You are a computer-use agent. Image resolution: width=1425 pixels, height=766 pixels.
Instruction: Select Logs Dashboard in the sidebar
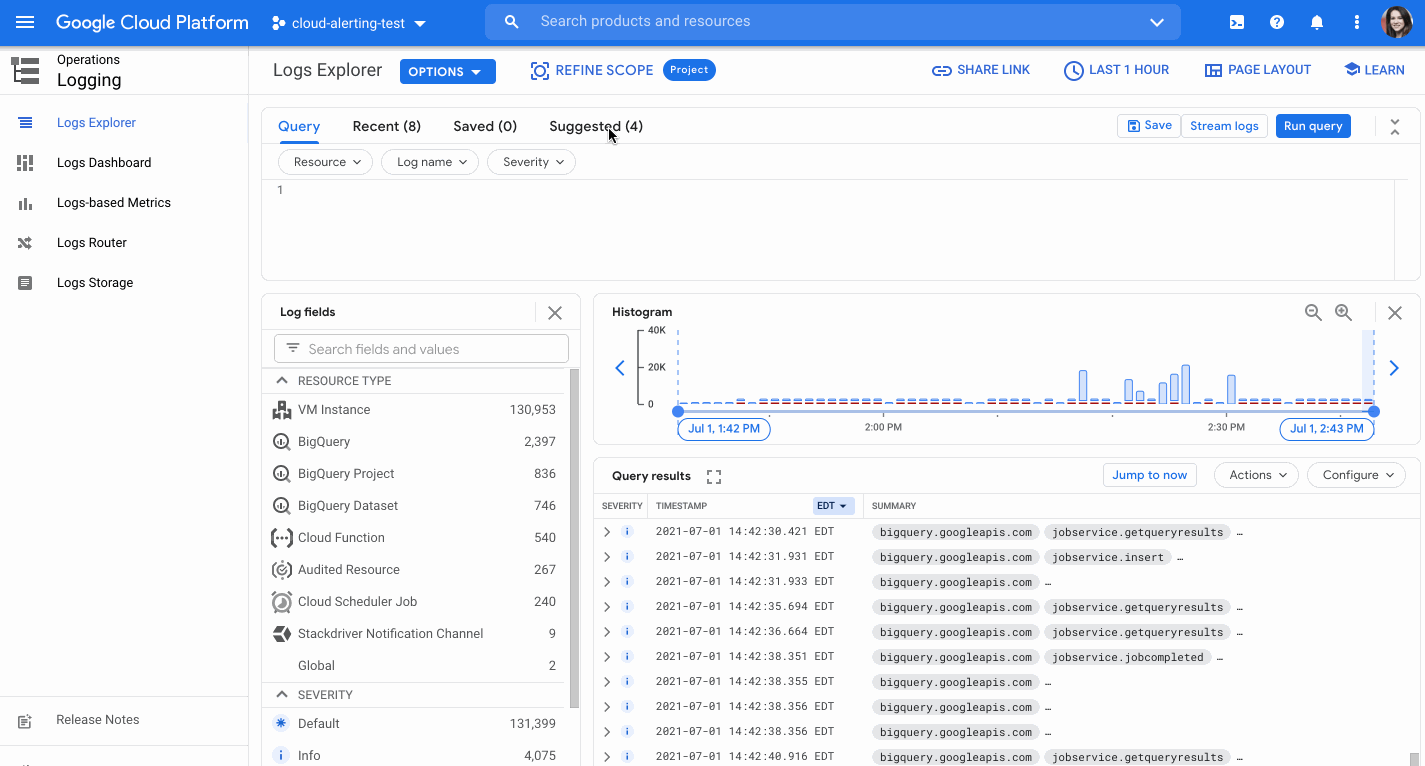tap(104, 162)
